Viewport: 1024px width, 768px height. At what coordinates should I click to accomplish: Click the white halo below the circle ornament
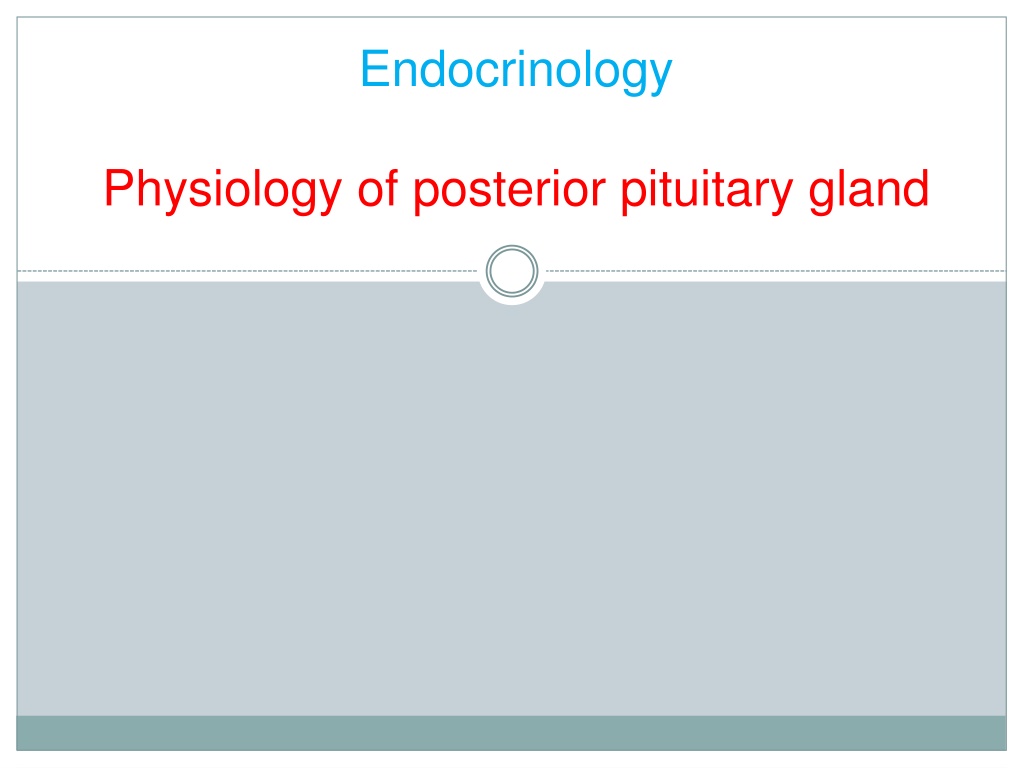click(x=512, y=301)
